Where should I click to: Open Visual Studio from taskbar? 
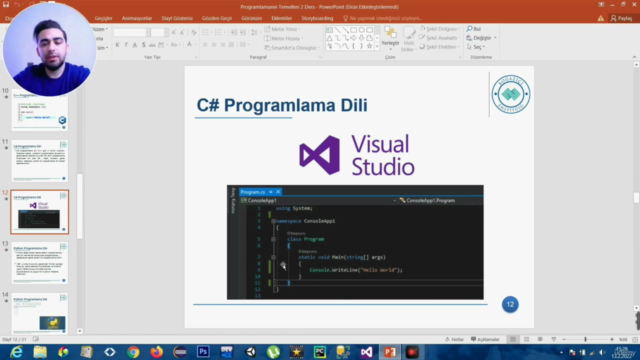[367, 352]
